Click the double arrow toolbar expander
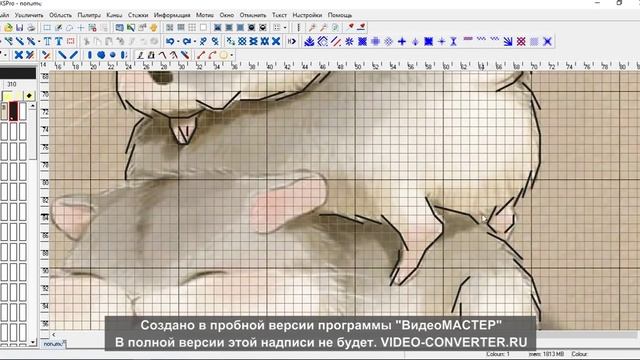The image size is (640, 360). (x=292, y=41)
